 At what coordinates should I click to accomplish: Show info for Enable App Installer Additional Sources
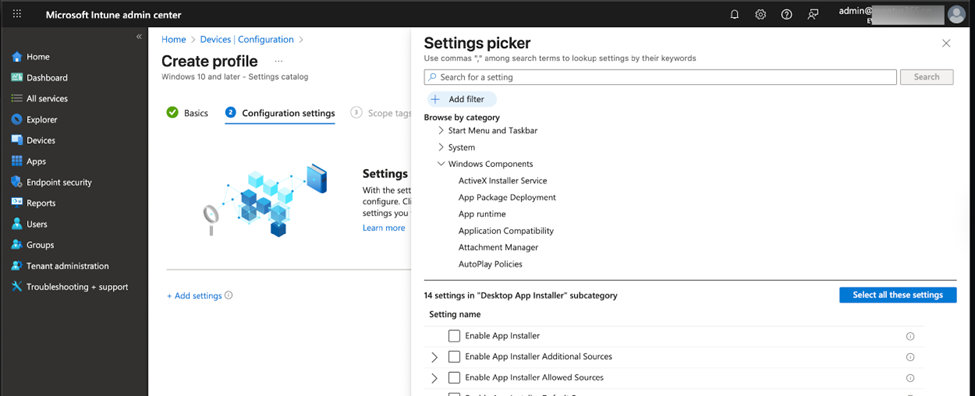click(910, 357)
